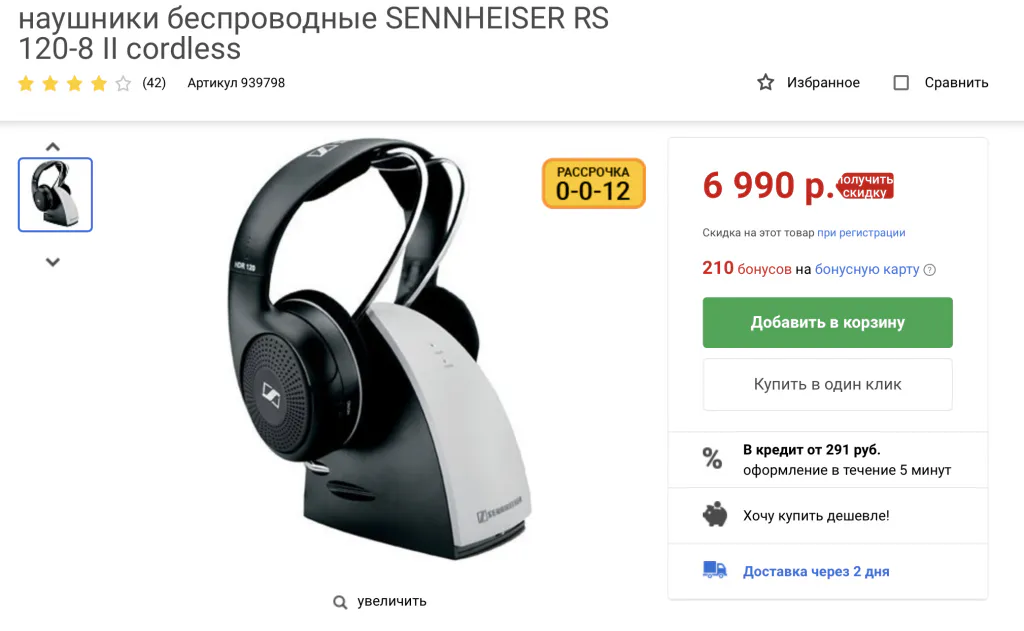The height and width of the screenshot is (631, 1024).
Task: Click the magnifier icon beside увеличить
Action: pyautogui.click(x=340, y=602)
